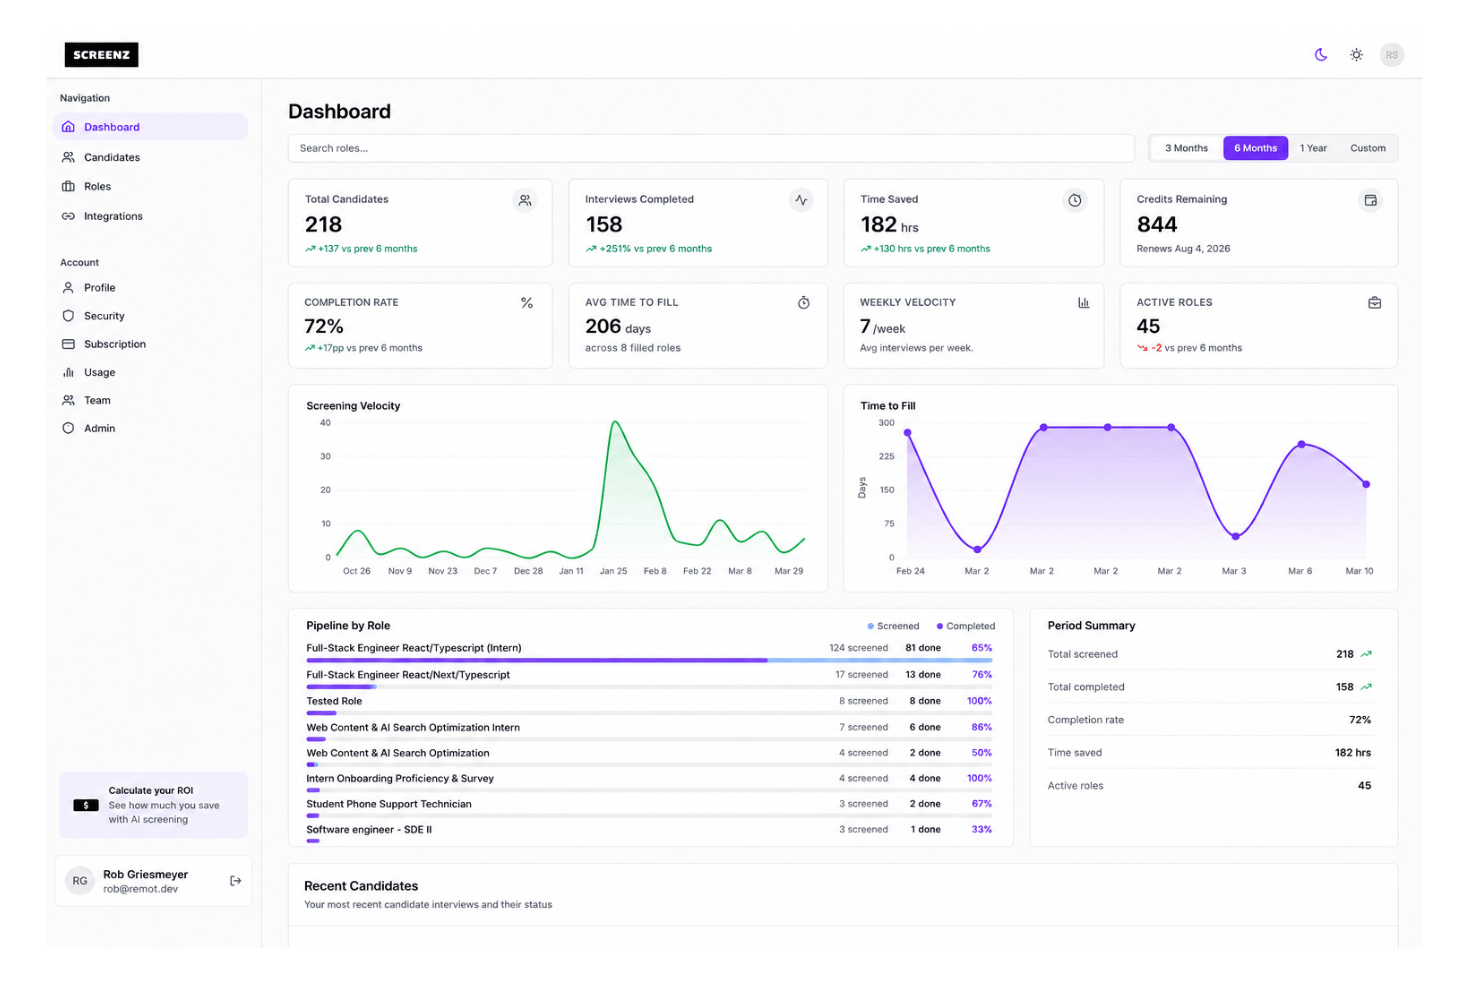Switch to dark mode moon icon
The height and width of the screenshot is (987, 1480).
coord(1321,55)
